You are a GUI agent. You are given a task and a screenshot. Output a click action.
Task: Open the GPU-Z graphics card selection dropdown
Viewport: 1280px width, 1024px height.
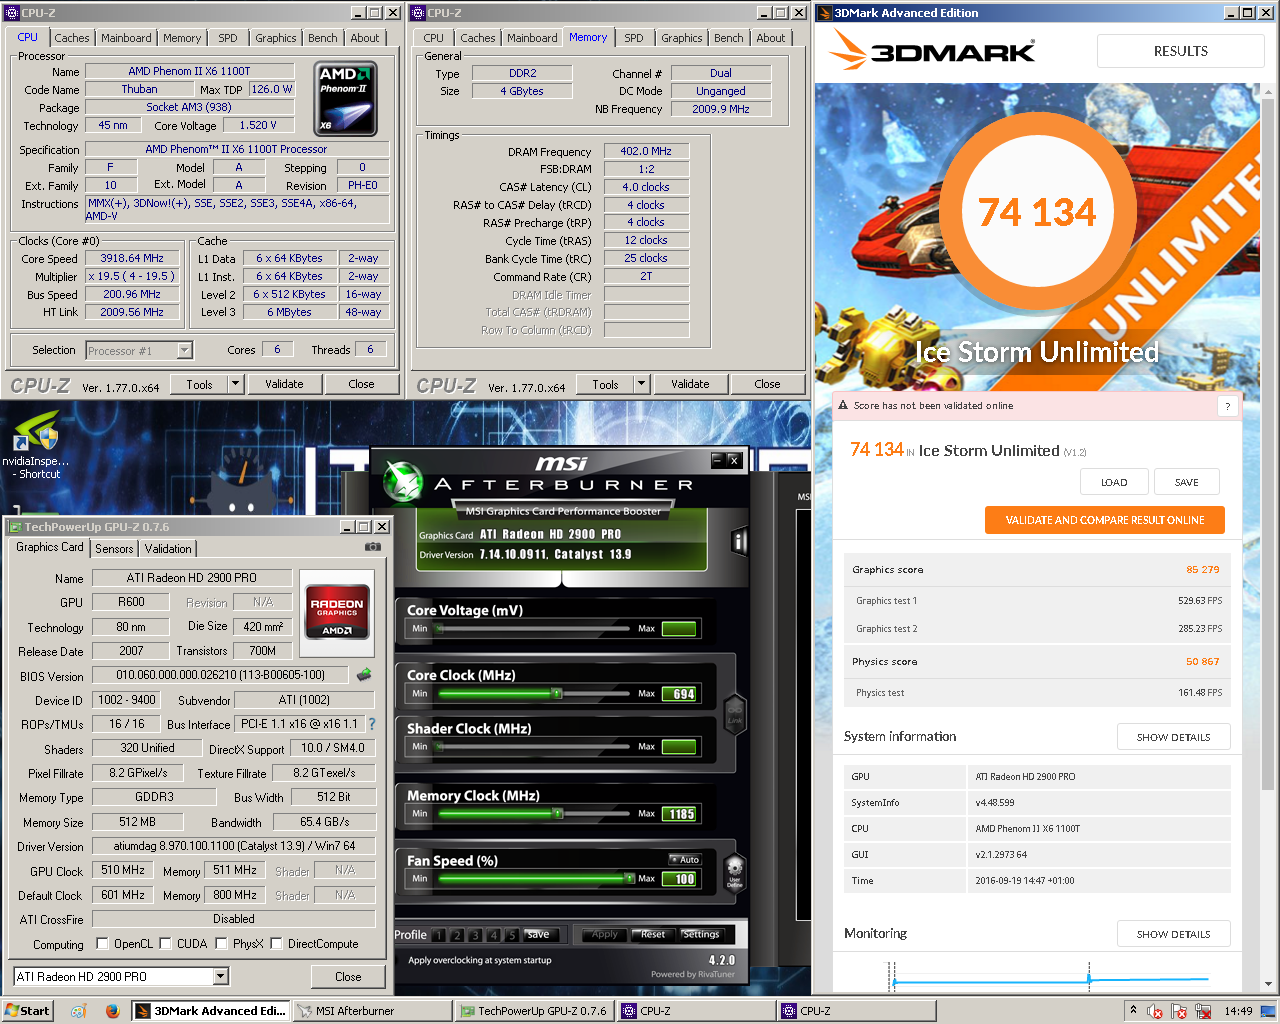tap(122, 977)
